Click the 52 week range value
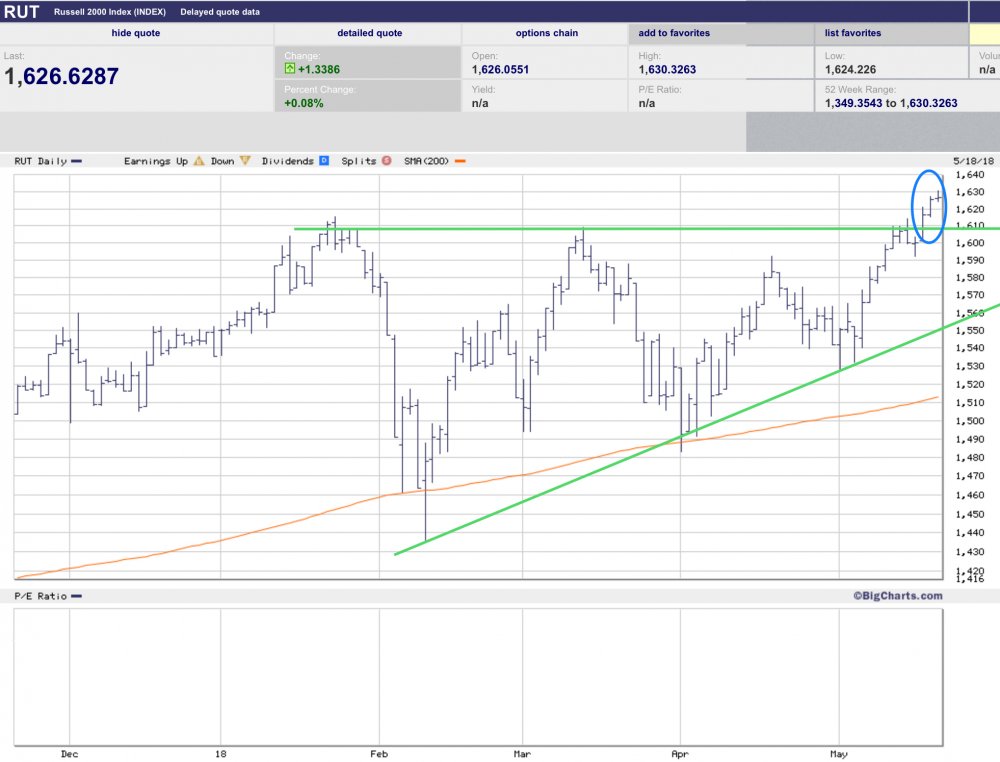The image size is (1000, 762). point(891,103)
